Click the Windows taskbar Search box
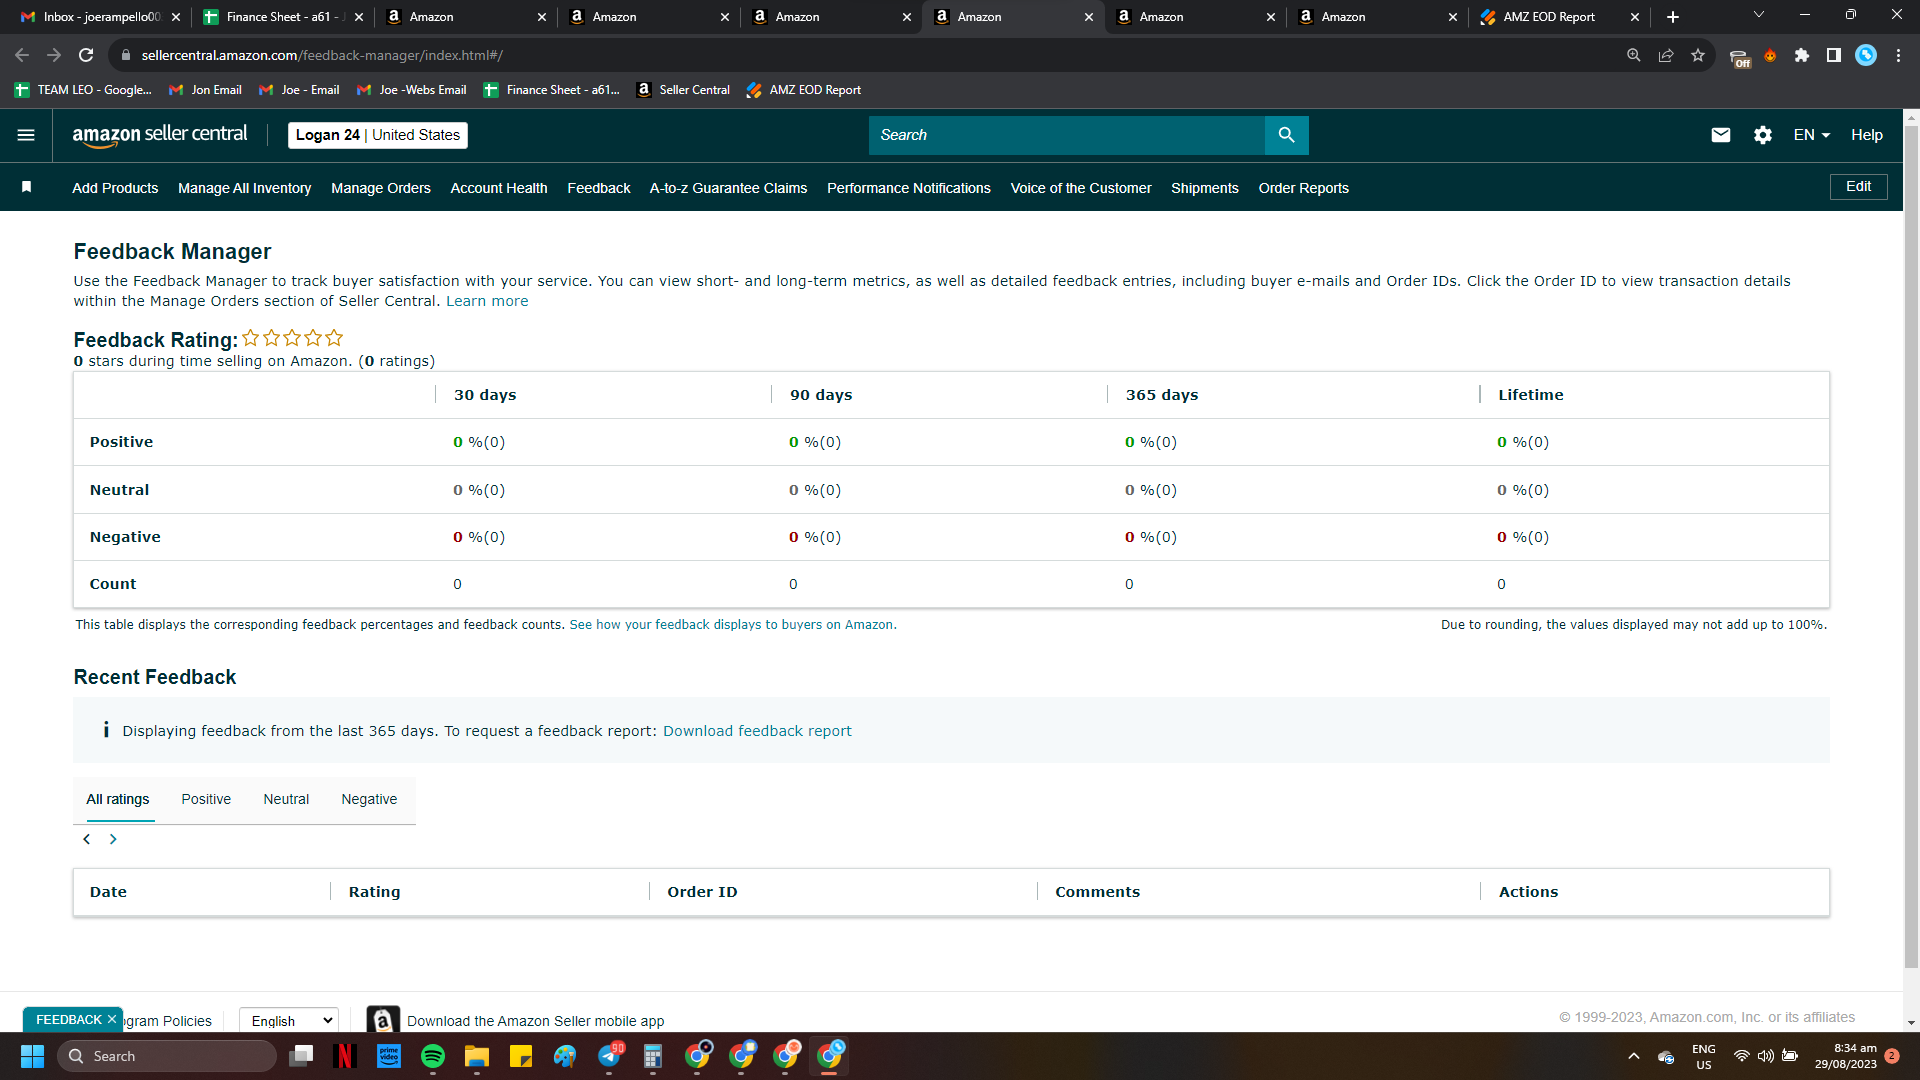Viewport: 1920px width, 1080px height. (x=167, y=1056)
